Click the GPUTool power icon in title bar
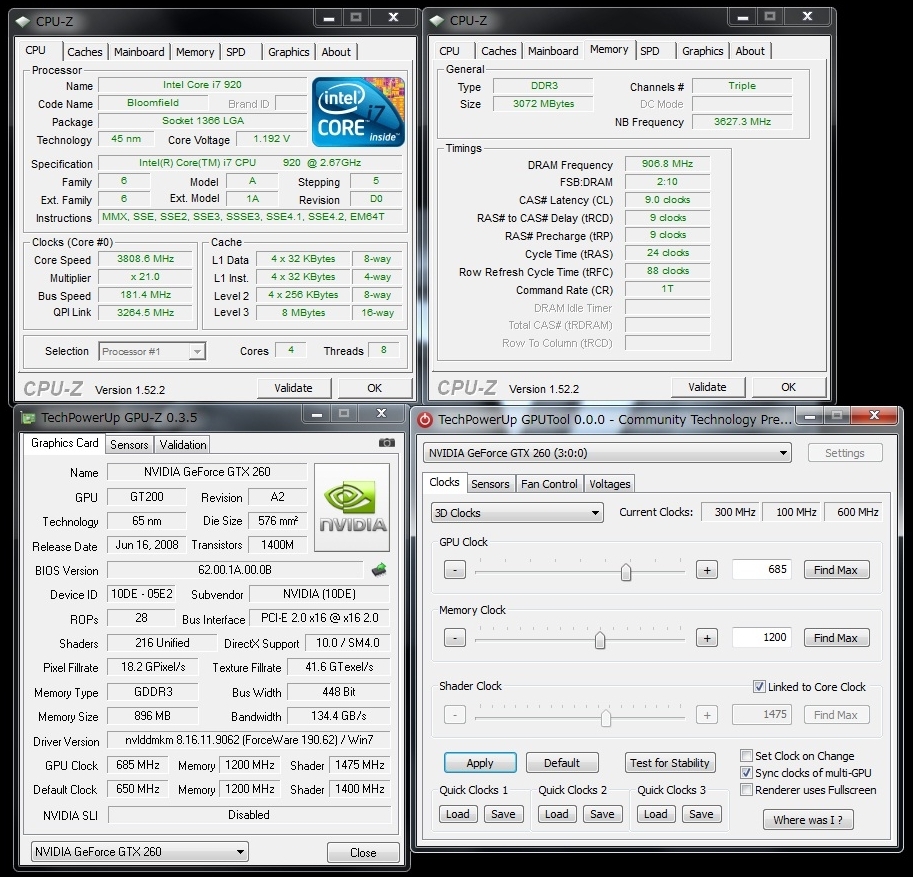This screenshot has width=913, height=877. pyautogui.click(x=425, y=420)
